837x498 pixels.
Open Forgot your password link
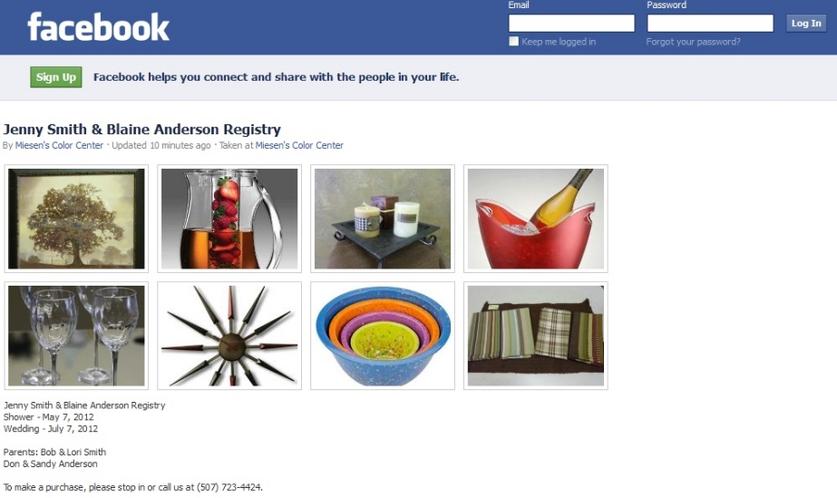[693, 42]
